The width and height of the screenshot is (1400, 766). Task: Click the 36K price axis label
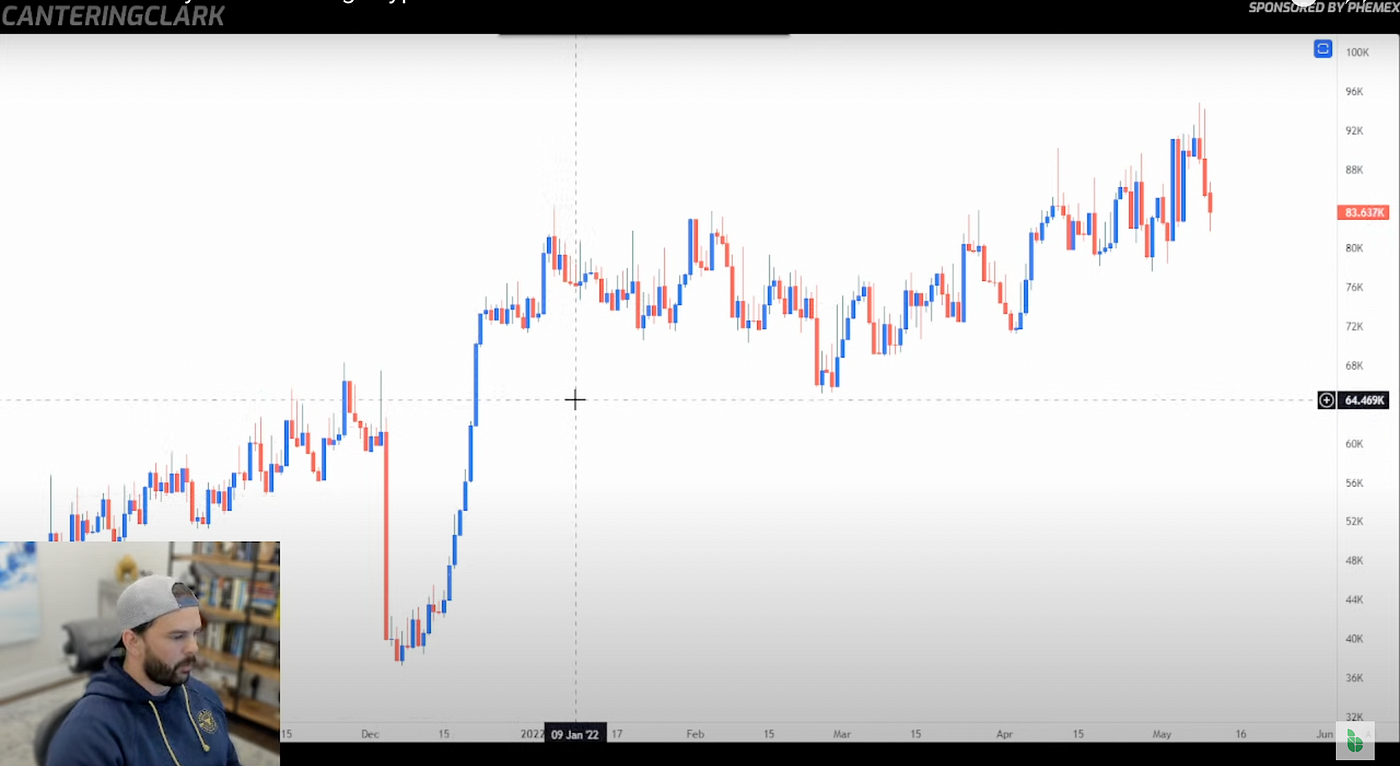[1354, 677]
